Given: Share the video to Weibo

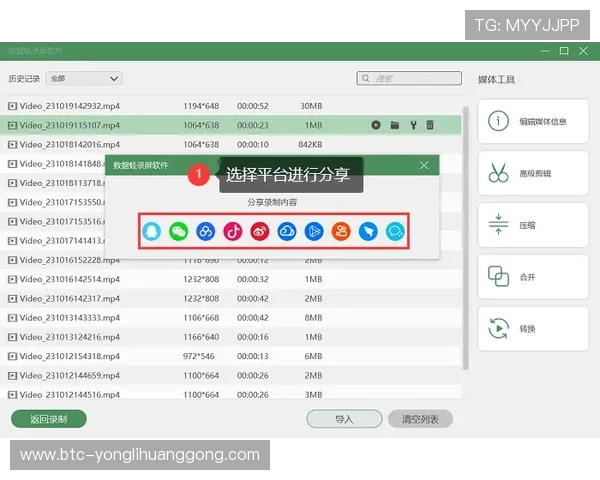Looking at the screenshot, I should pyautogui.click(x=260, y=231).
